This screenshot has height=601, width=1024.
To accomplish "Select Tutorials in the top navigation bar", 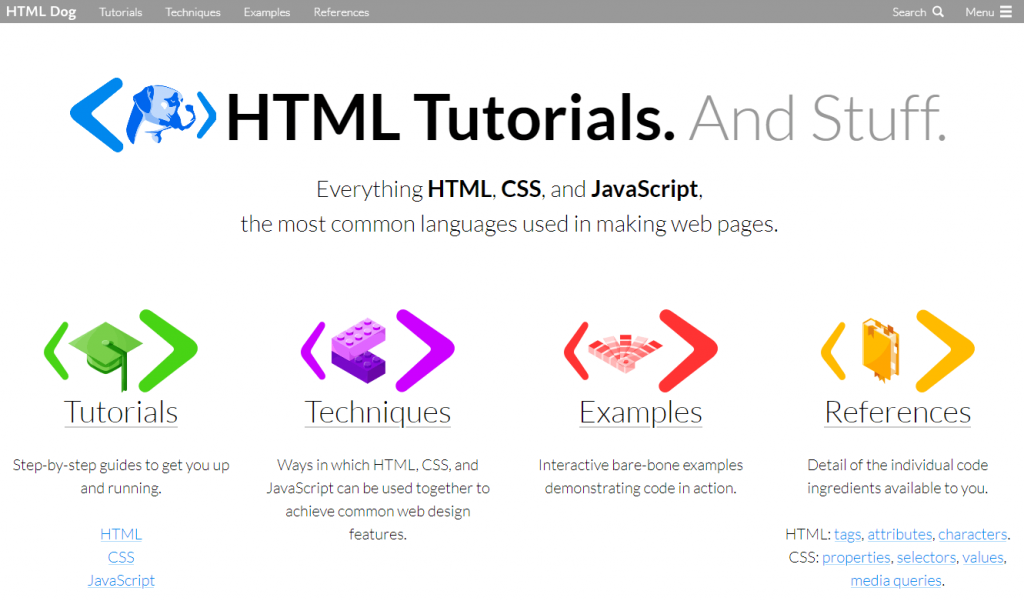I will coord(121,12).
